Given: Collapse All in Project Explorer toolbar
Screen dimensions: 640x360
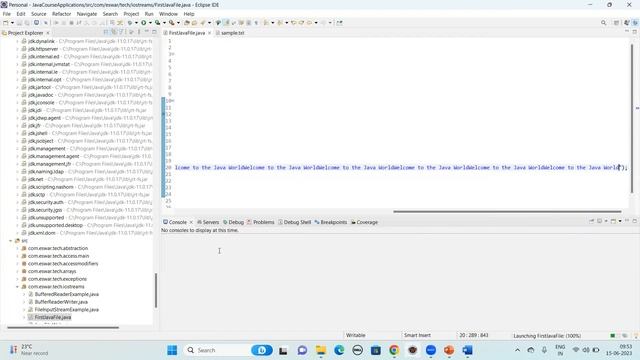Looking at the screenshot, I should [x=106, y=32].
